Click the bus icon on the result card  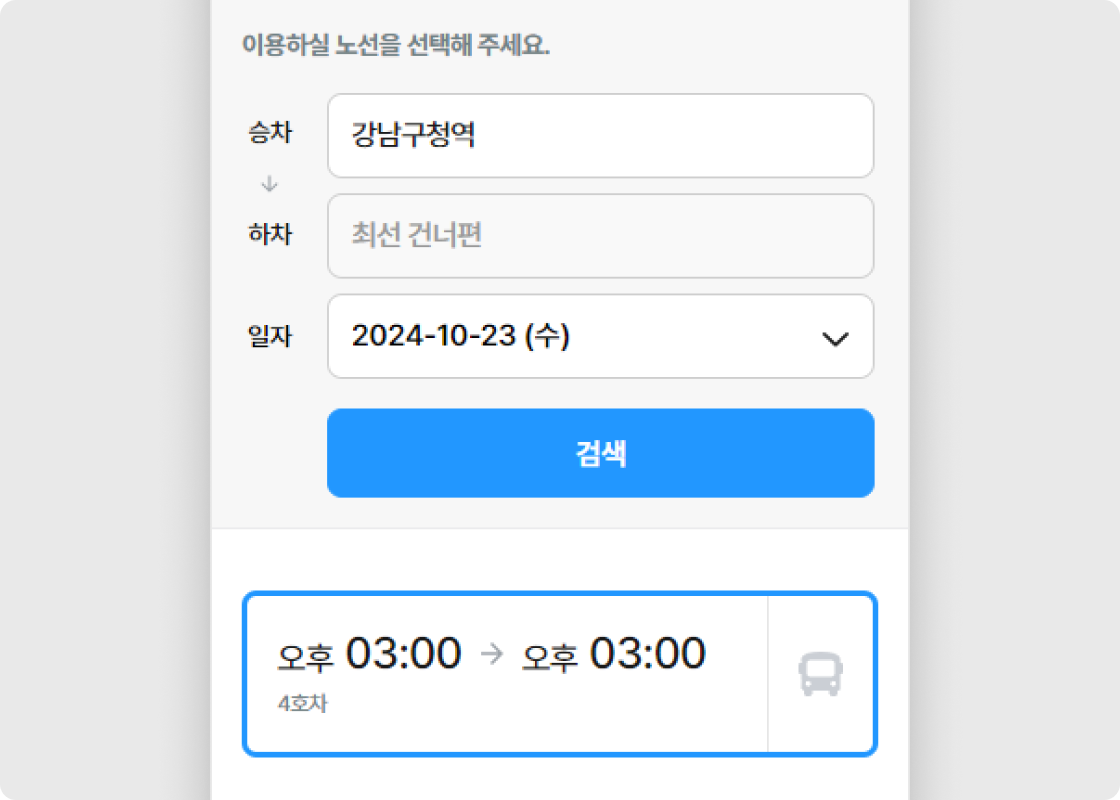coord(820,674)
